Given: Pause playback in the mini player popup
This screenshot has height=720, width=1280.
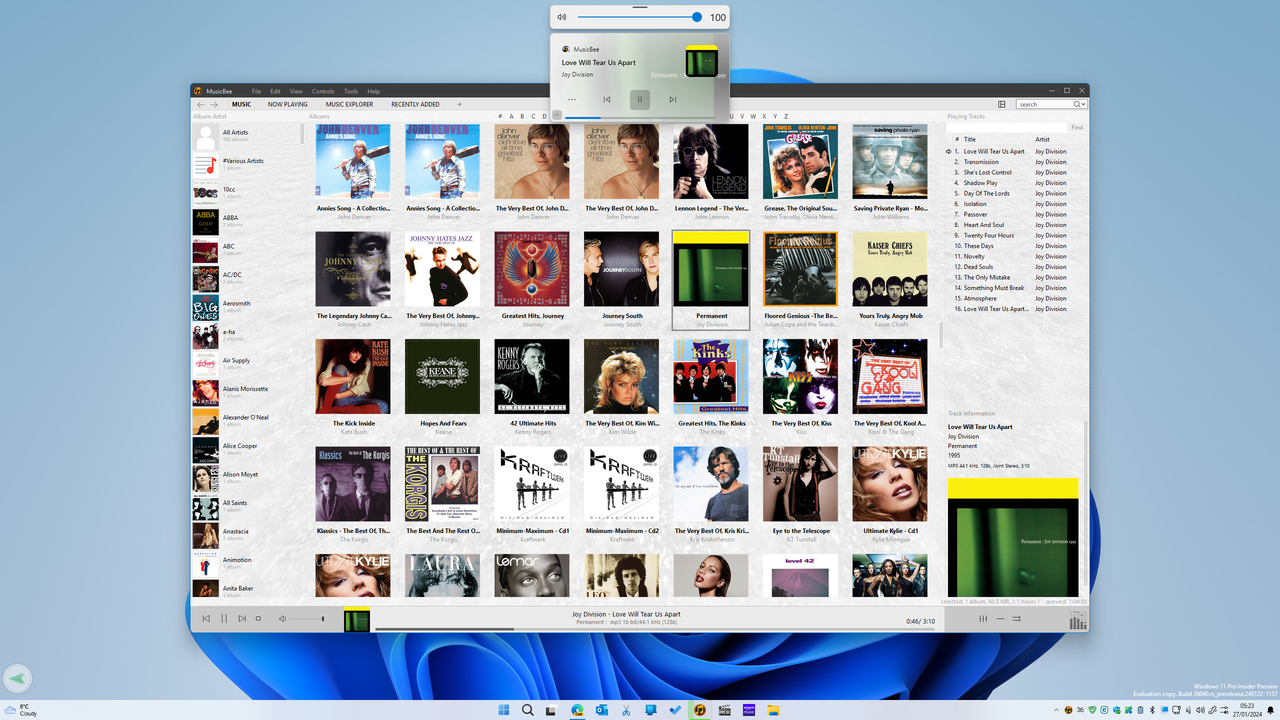Looking at the screenshot, I should (x=639, y=99).
